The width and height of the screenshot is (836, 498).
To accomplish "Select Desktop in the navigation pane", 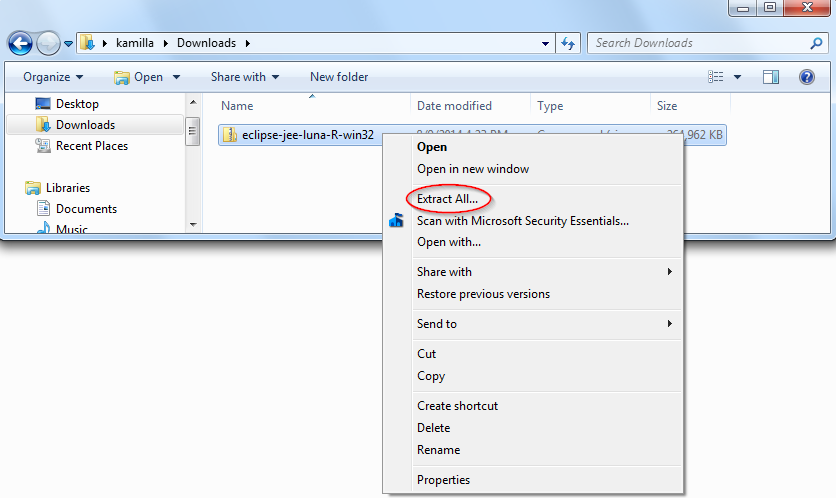I will (77, 104).
